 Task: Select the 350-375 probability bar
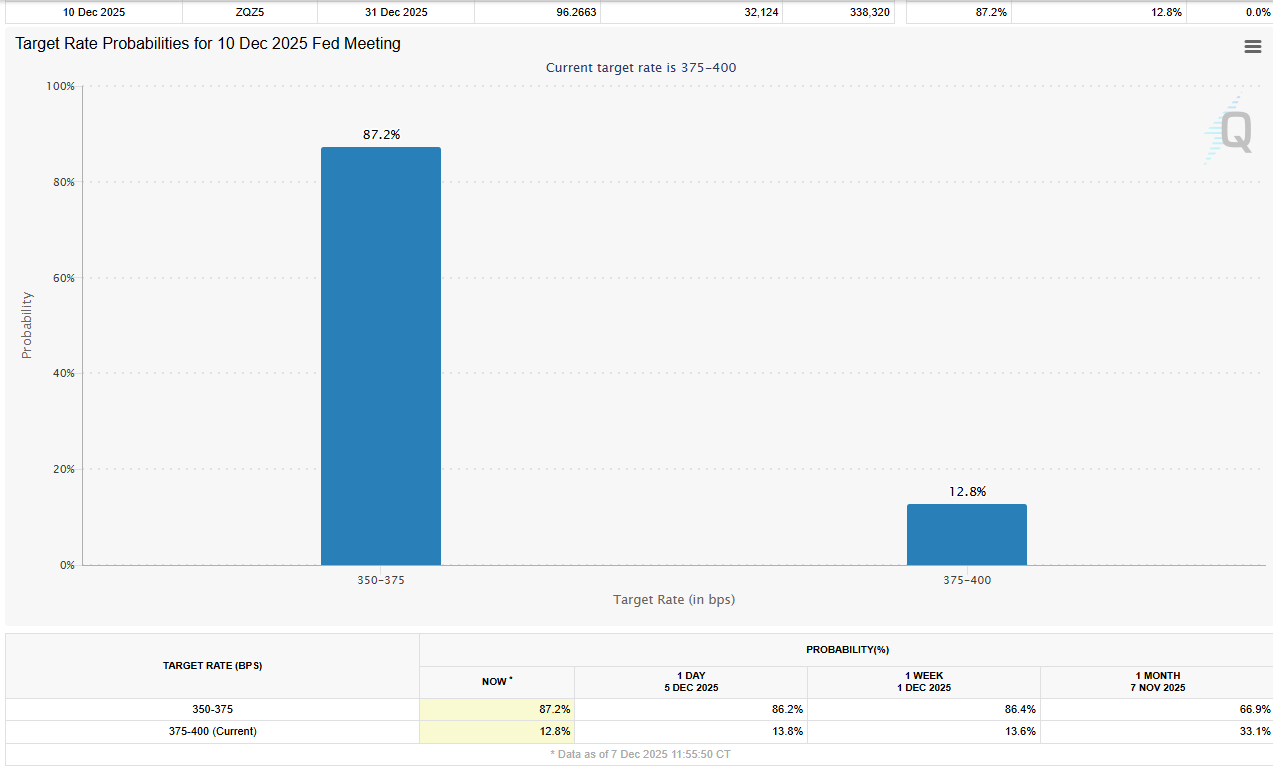coord(380,355)
